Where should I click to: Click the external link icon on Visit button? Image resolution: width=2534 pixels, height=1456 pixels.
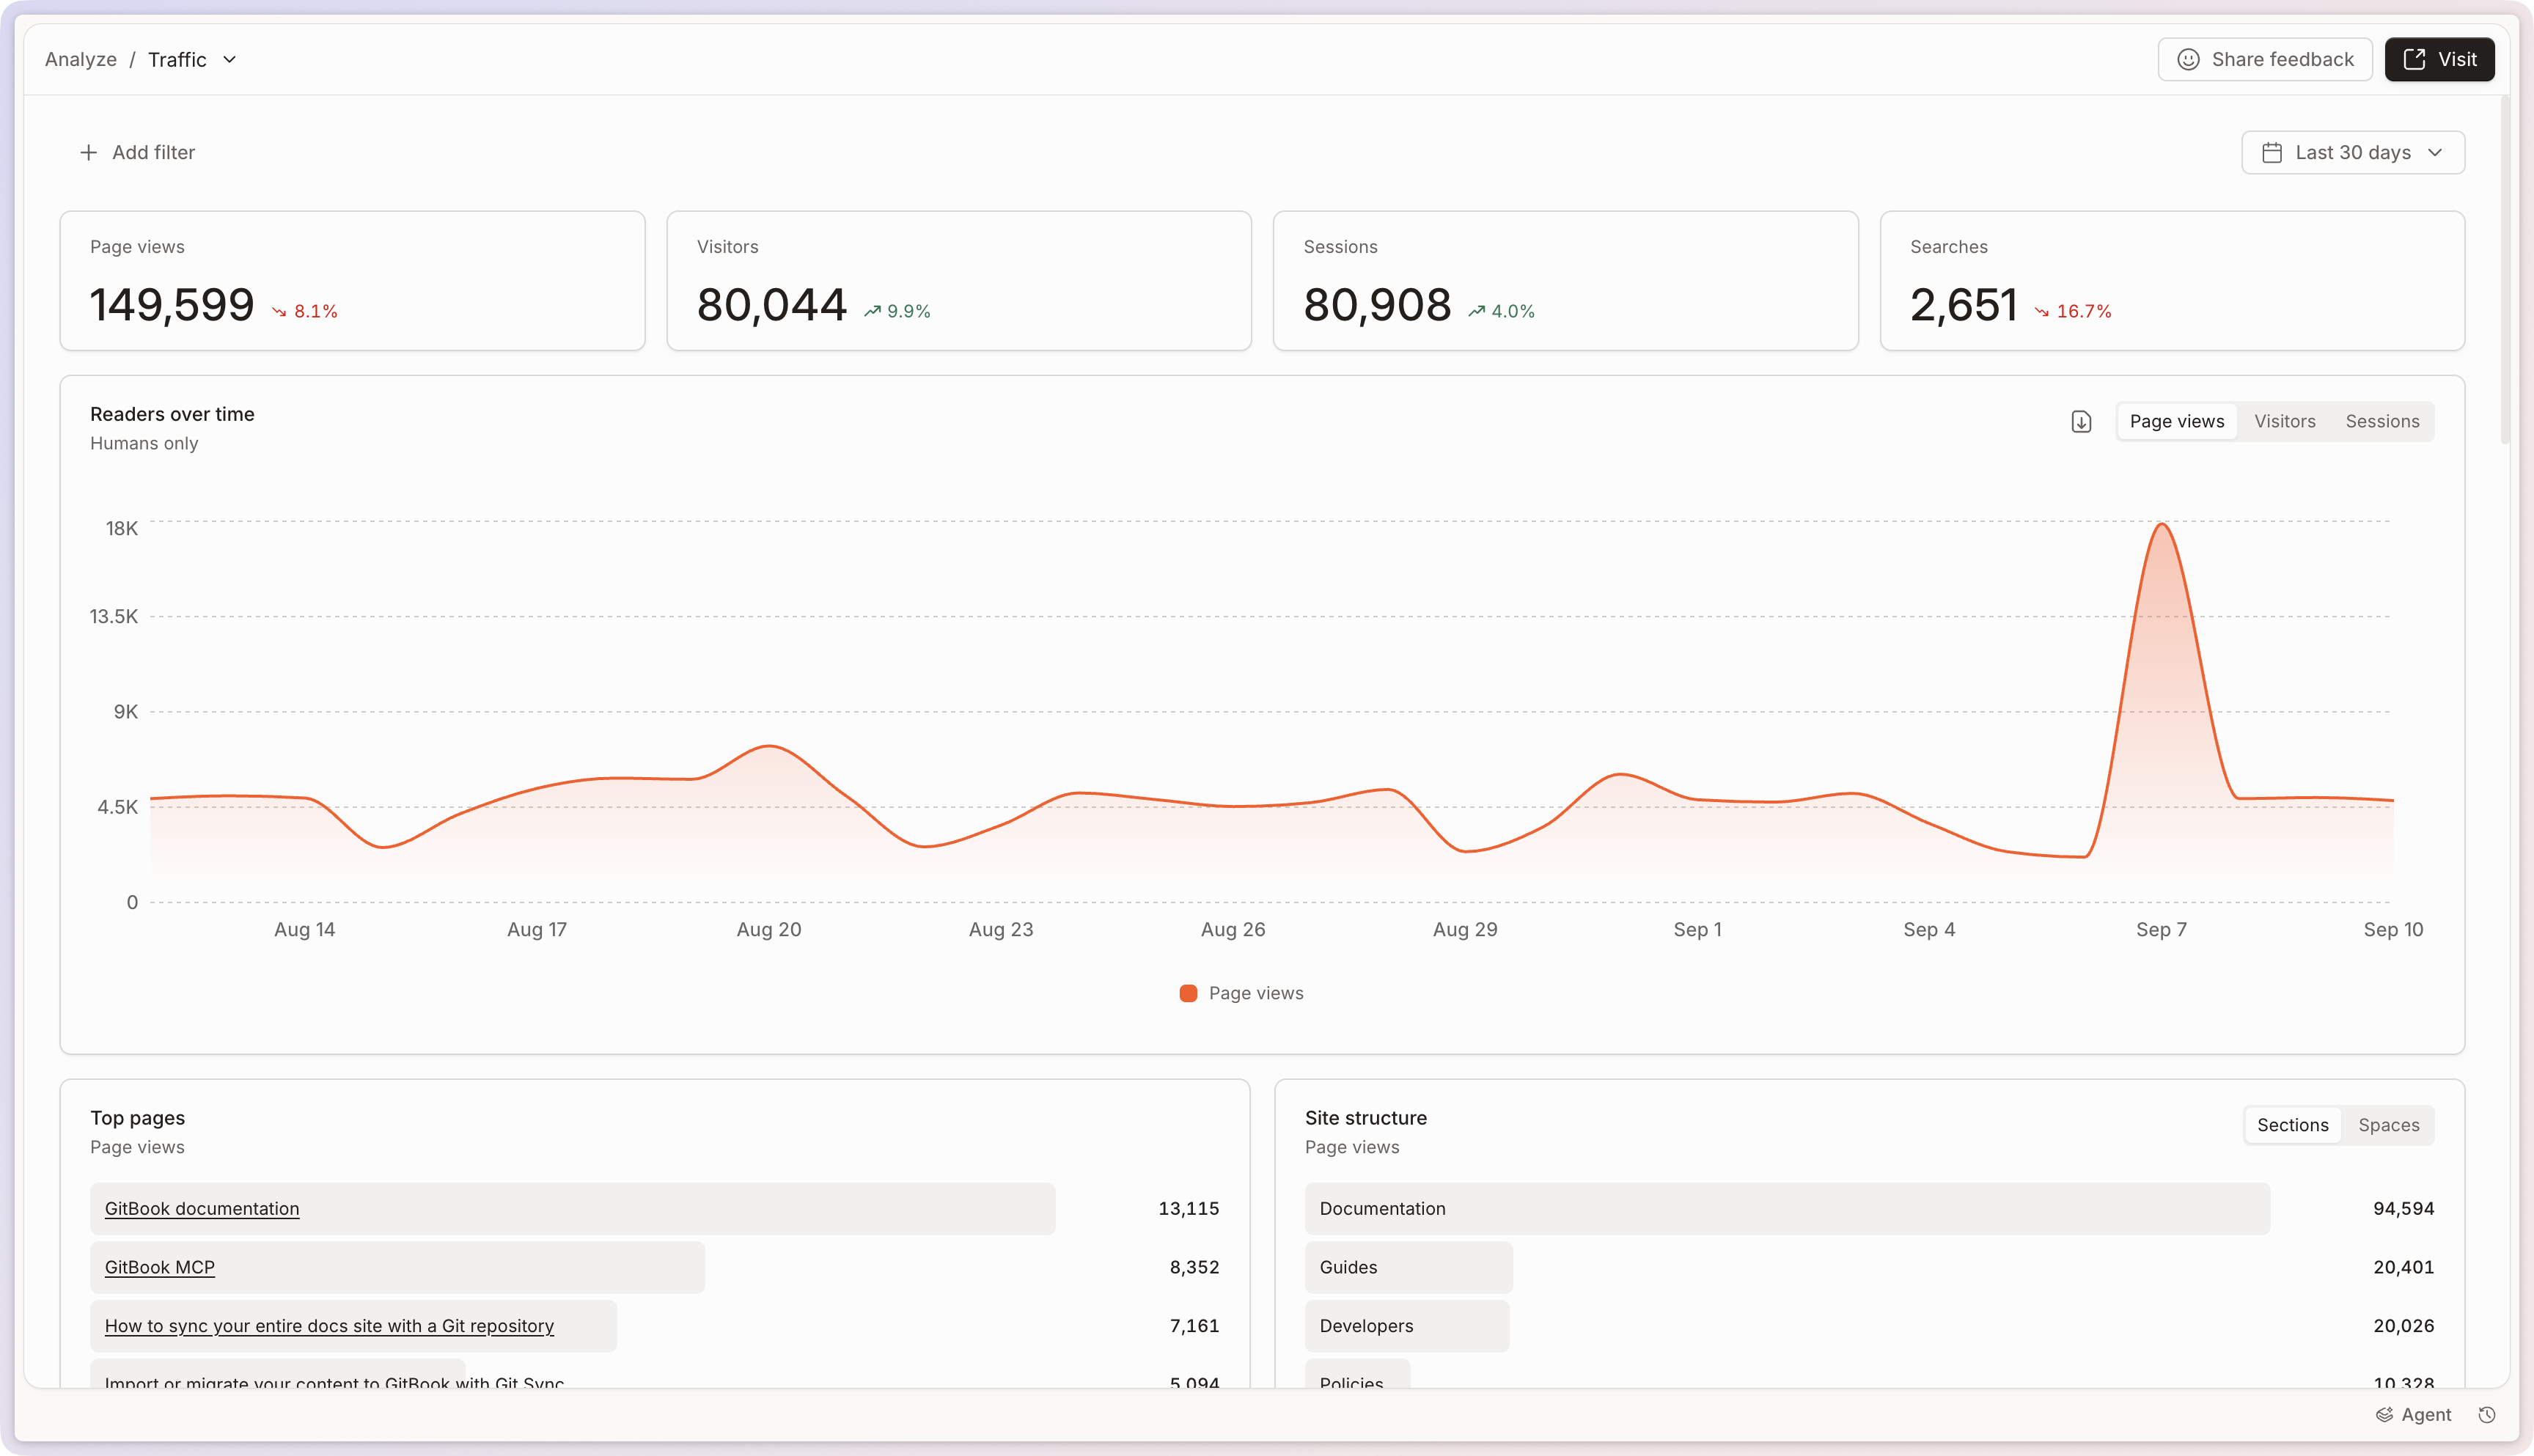[2414, 59]
